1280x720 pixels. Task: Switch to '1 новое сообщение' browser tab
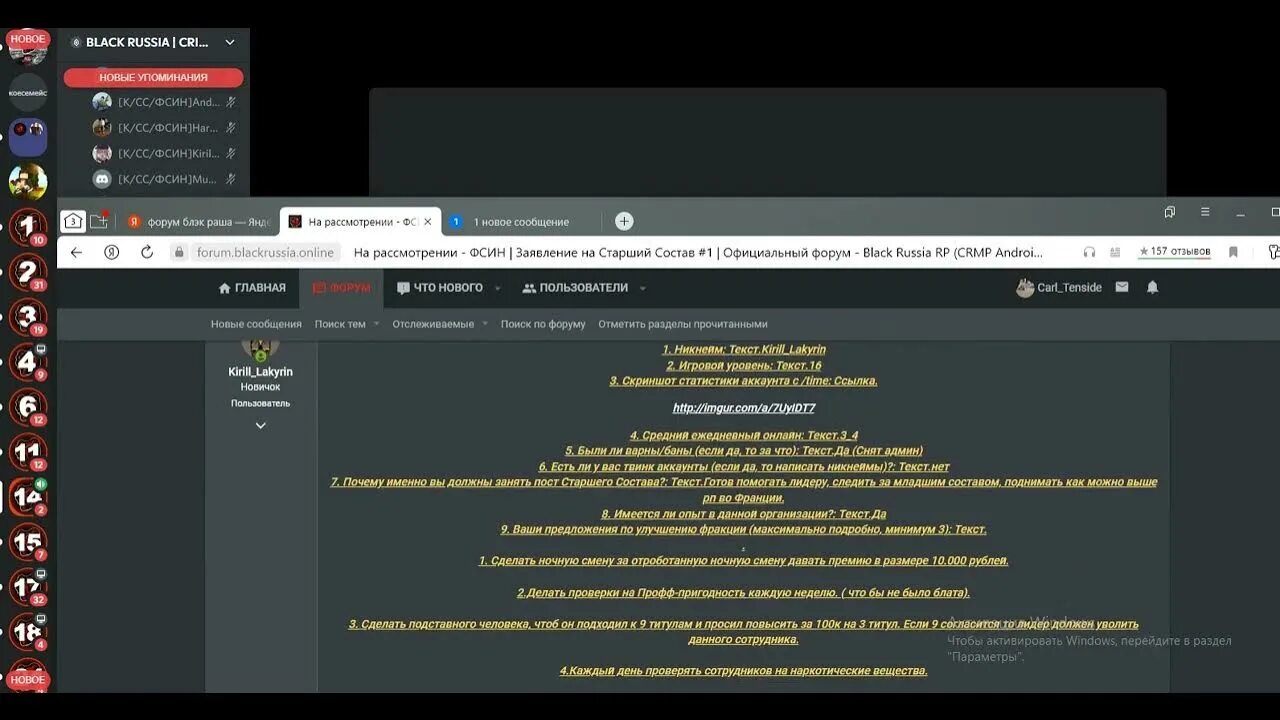coord(520,221)
